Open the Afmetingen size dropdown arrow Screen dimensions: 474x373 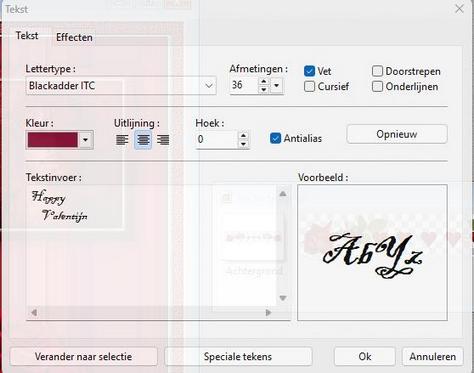[x=276, y=85]
